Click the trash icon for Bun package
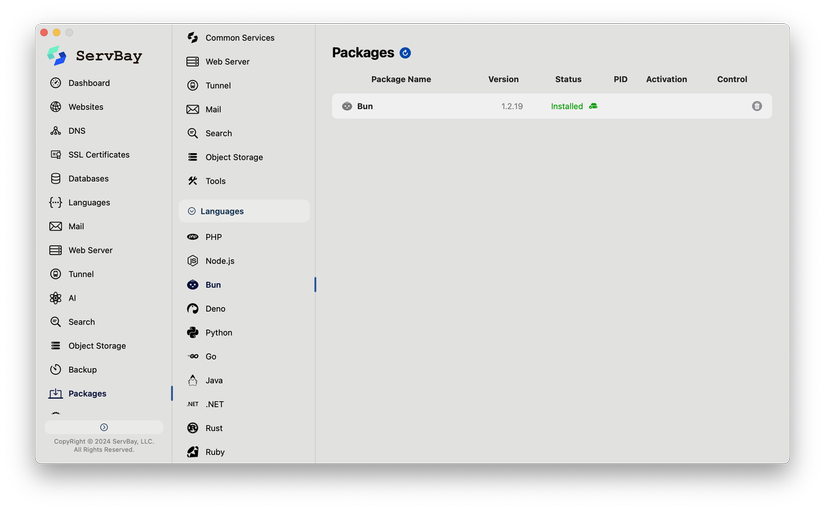The height and width of the screenshot is (510, 825). click(x=757, y=106)
